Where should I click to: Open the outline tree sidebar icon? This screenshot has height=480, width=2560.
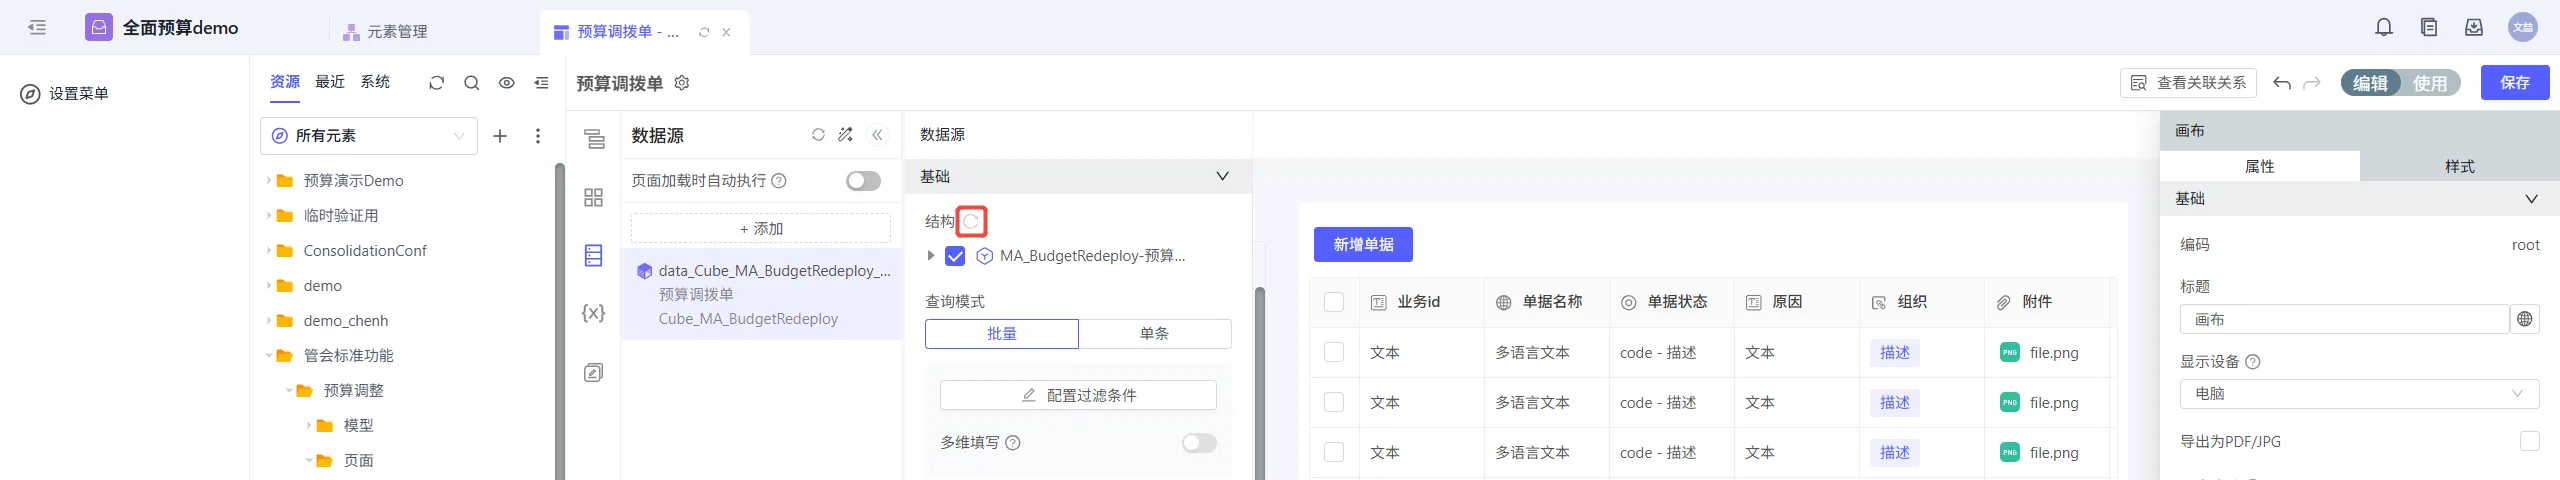coord(594,139)
